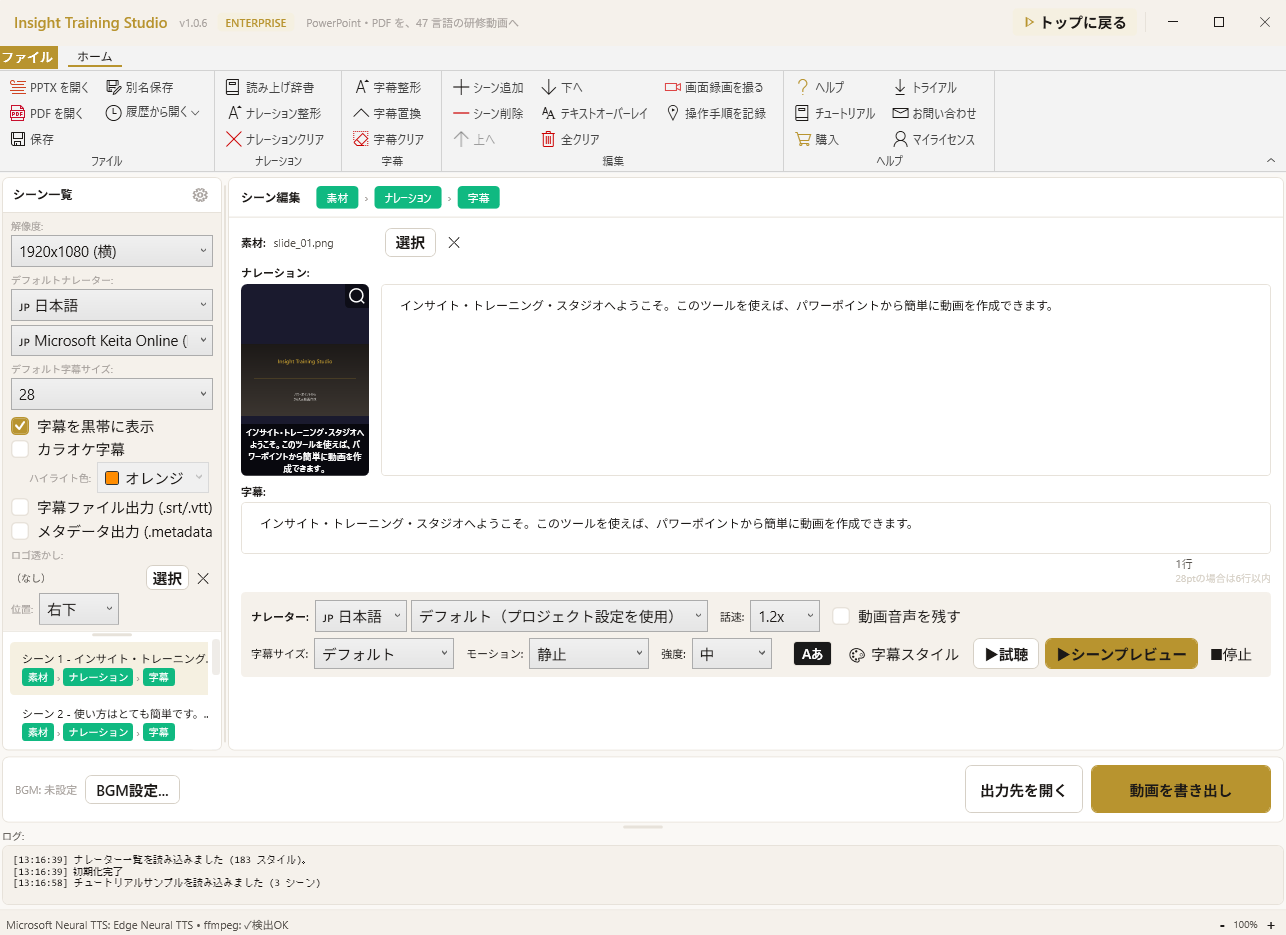1286x935 pixels.
Task: Zoom the slide thumbnail magnifier icon
Action: [x=357, y=296]
